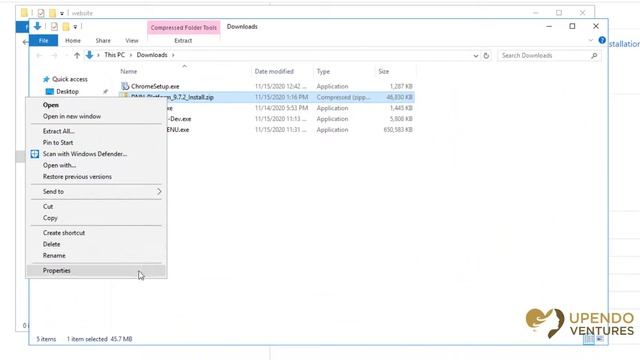This screenshot has height=360, width=640.
Task: Select the file ending 9.7.2_Install.zip
Action: [172, 97]
